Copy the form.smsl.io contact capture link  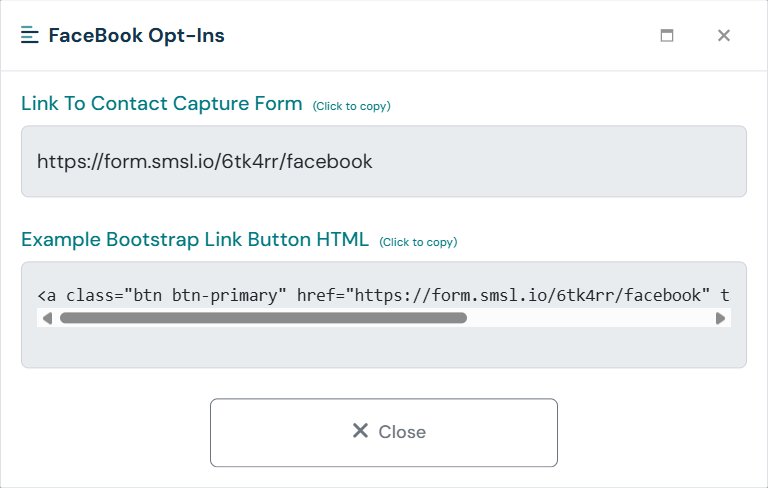(384, 161)
